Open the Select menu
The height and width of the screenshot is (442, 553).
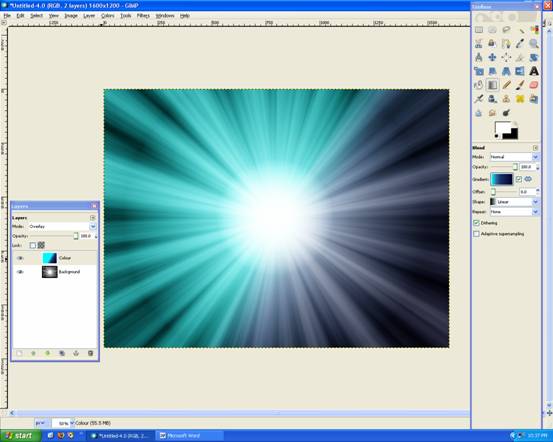pyautogui.click(x=36, y=16)
